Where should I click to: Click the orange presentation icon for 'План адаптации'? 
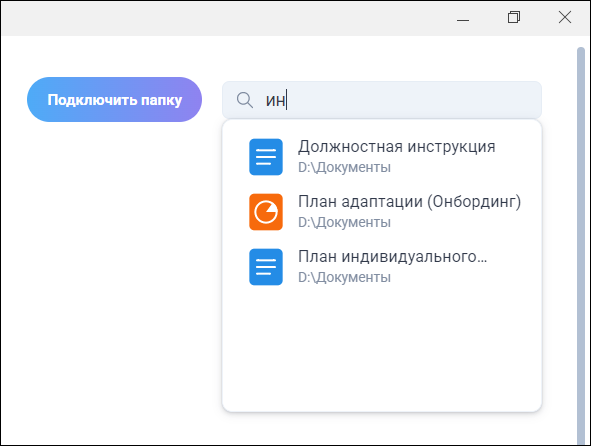coord(266,212)
